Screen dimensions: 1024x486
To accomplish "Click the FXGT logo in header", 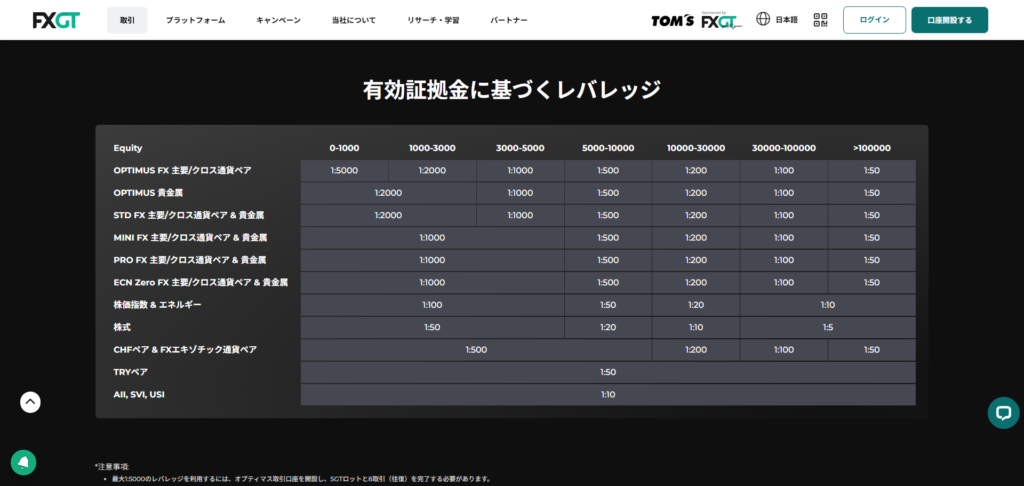I will [56, 20].
